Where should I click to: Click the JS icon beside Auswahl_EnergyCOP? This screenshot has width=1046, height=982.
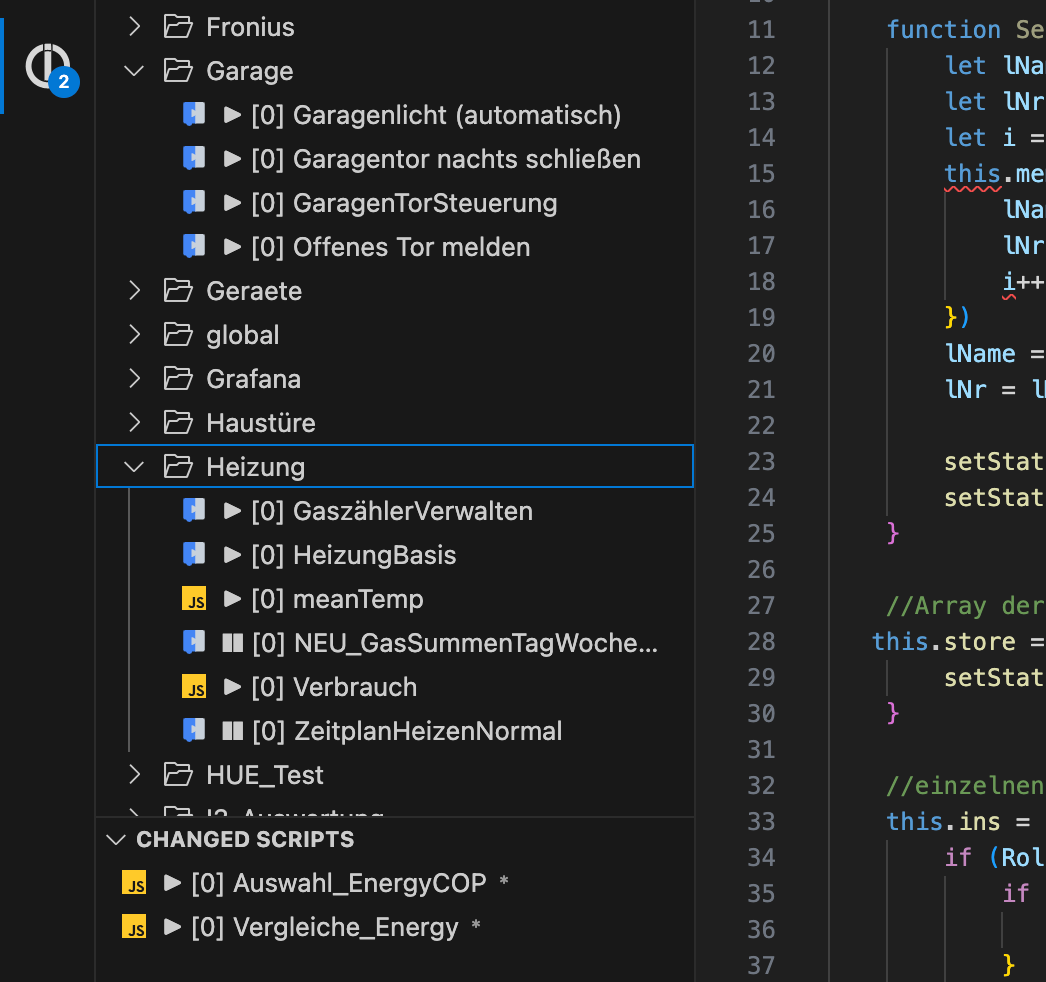(134, 883)
